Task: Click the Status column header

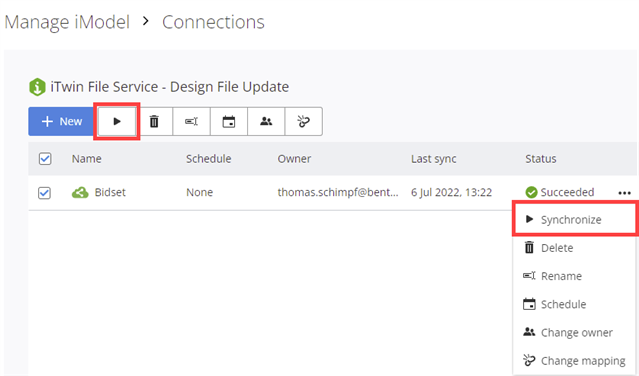Action: click(540, 158)
